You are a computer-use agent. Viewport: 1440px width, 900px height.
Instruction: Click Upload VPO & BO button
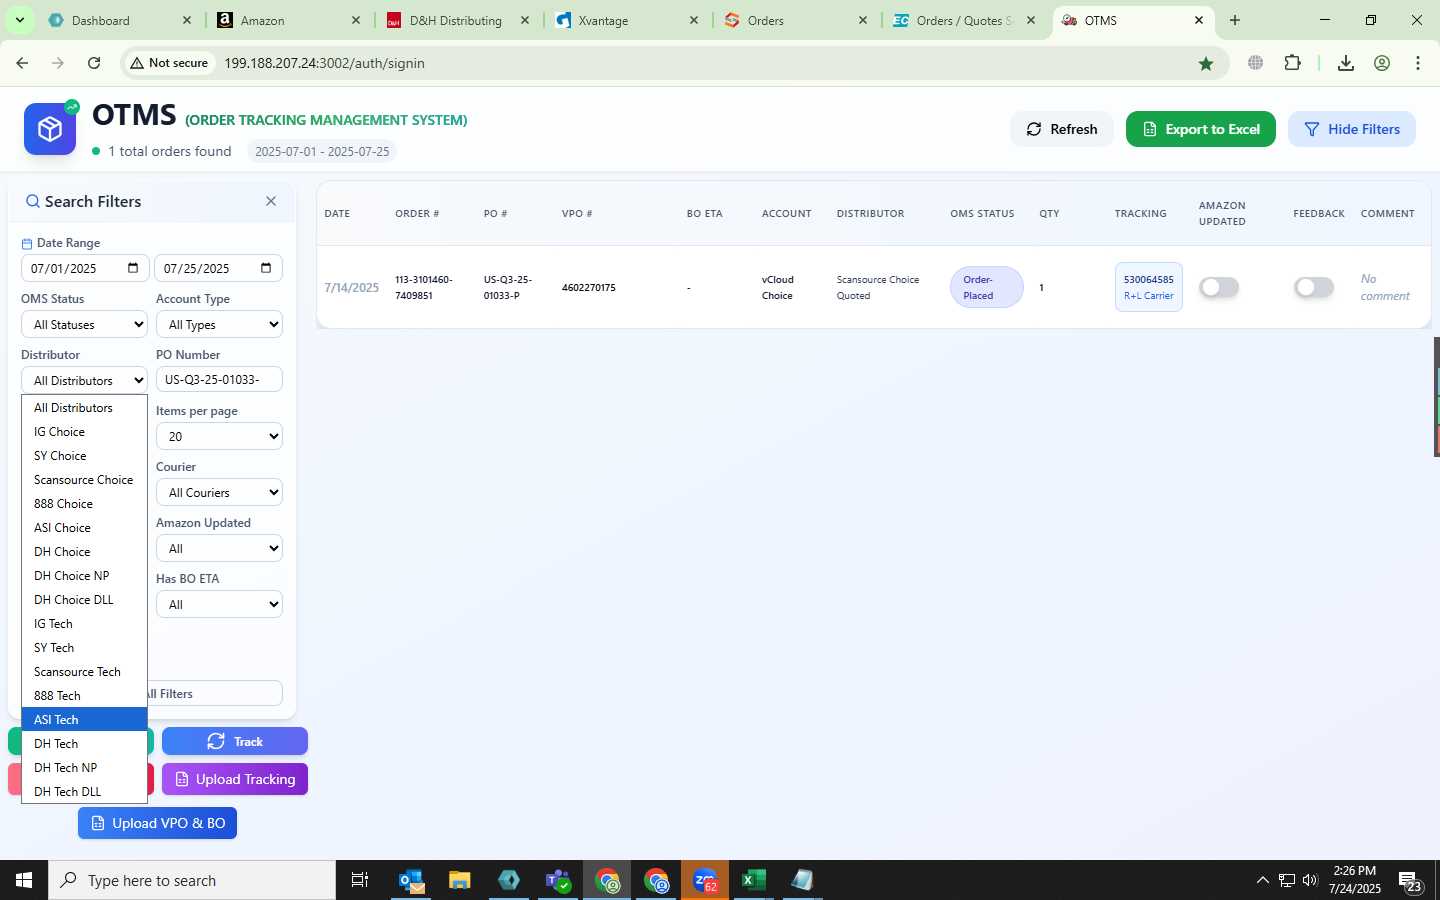pos(157,823)
